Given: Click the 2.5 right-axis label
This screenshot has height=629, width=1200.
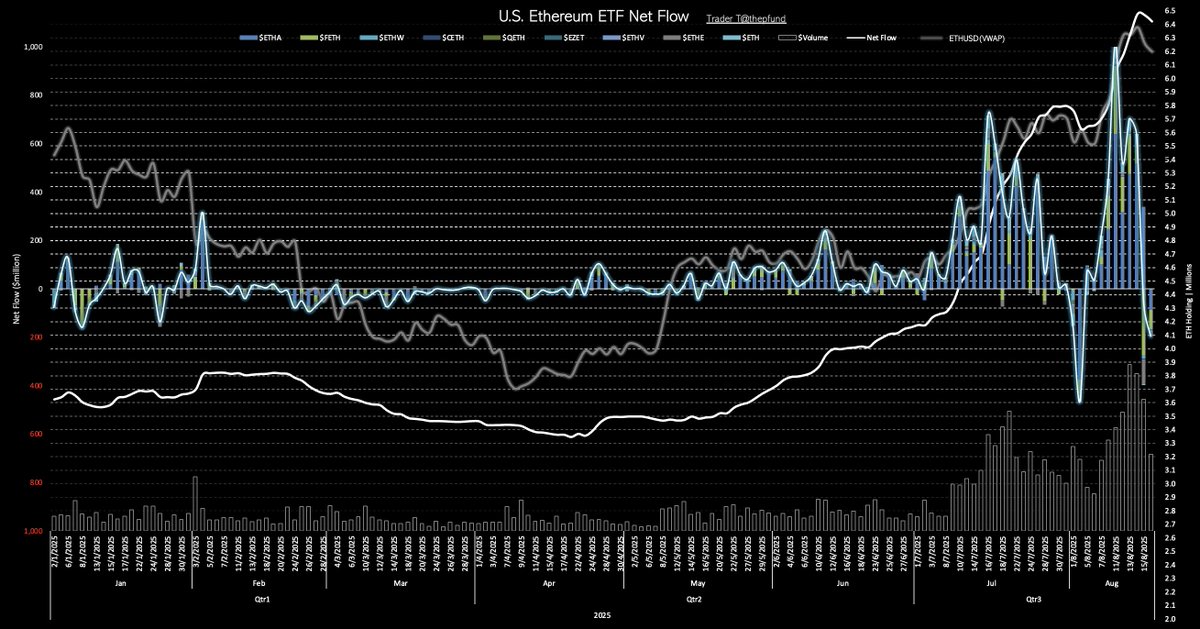Looking at the screenshot, I should pyautogui.click(x=1171, y=551).
